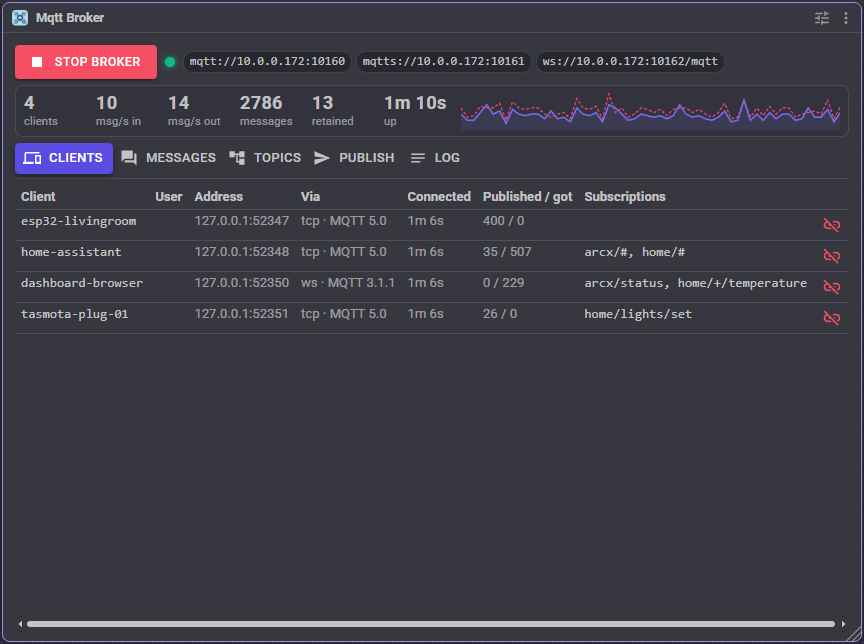Screen dimensions: 864x644
Task: Click the 35 / 507 published count
Action: coord(507,252)
